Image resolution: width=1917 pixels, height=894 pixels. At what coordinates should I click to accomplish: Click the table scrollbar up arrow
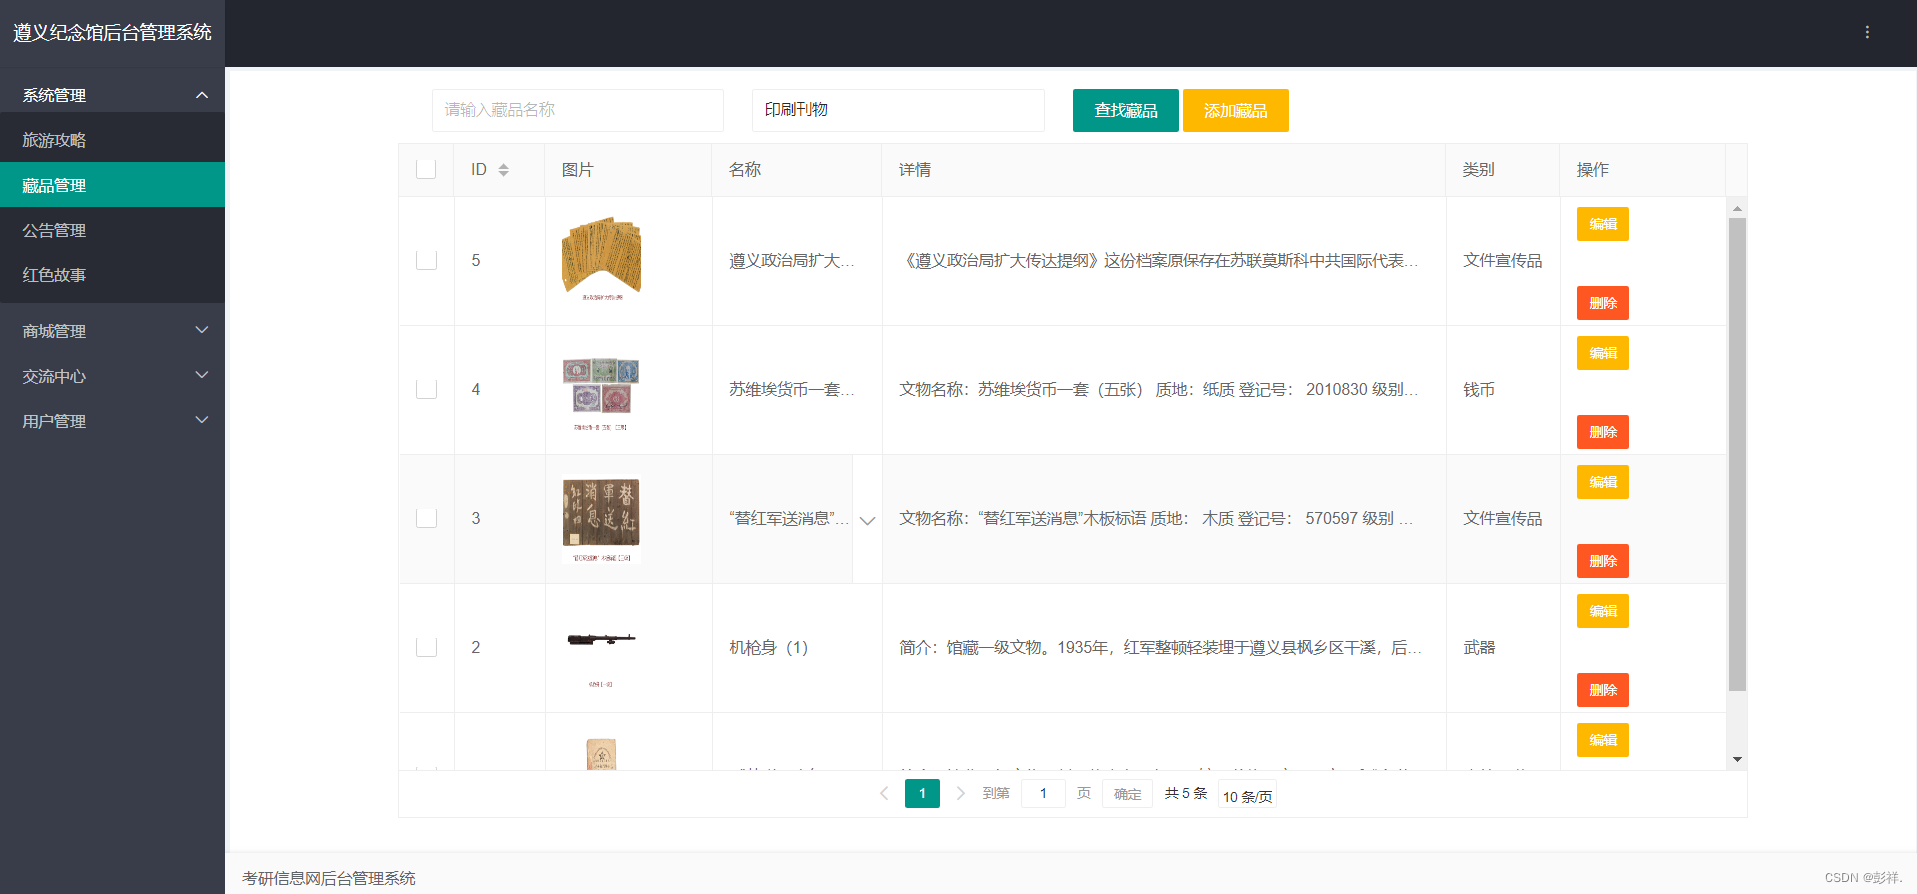[1737, 208]
